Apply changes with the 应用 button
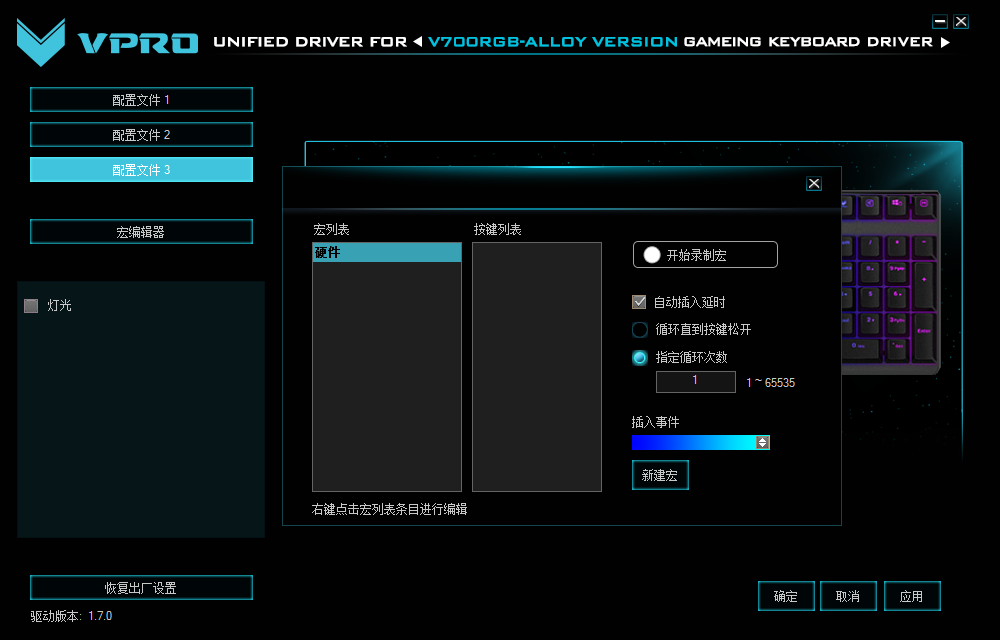1000x640 pixels. click(x=912, y=595)
